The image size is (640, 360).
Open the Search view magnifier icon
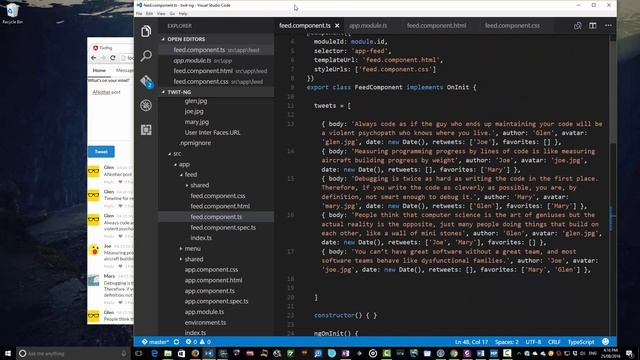click(x=146, y=56)
